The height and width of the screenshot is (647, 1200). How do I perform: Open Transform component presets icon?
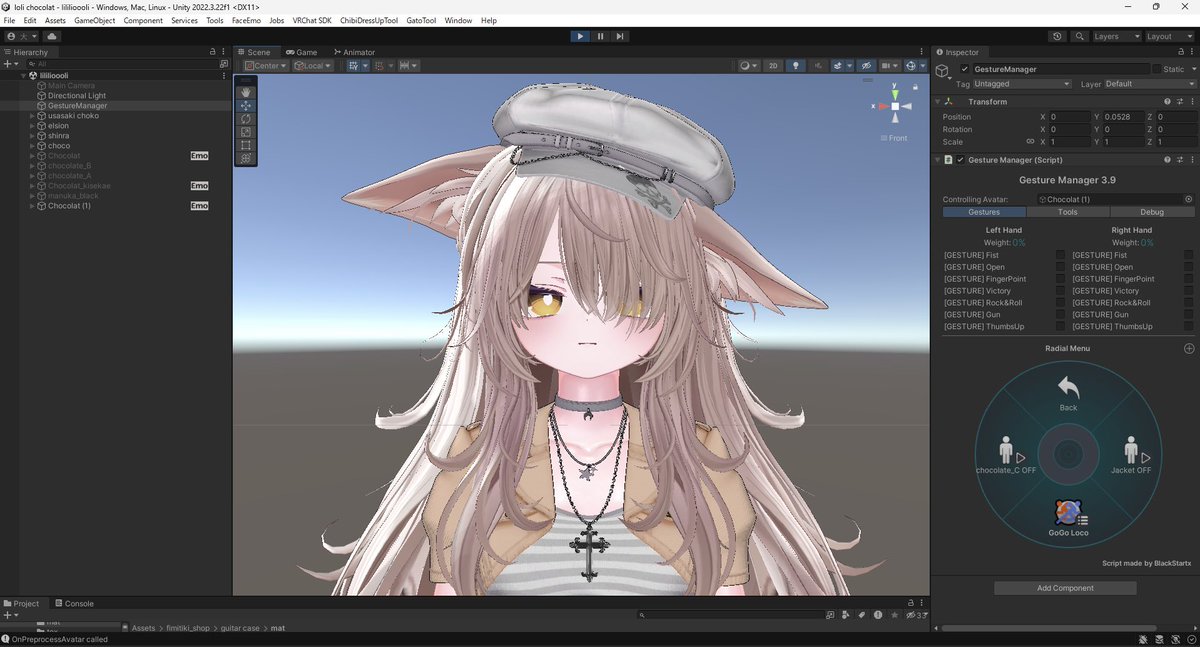[1178, 102]
